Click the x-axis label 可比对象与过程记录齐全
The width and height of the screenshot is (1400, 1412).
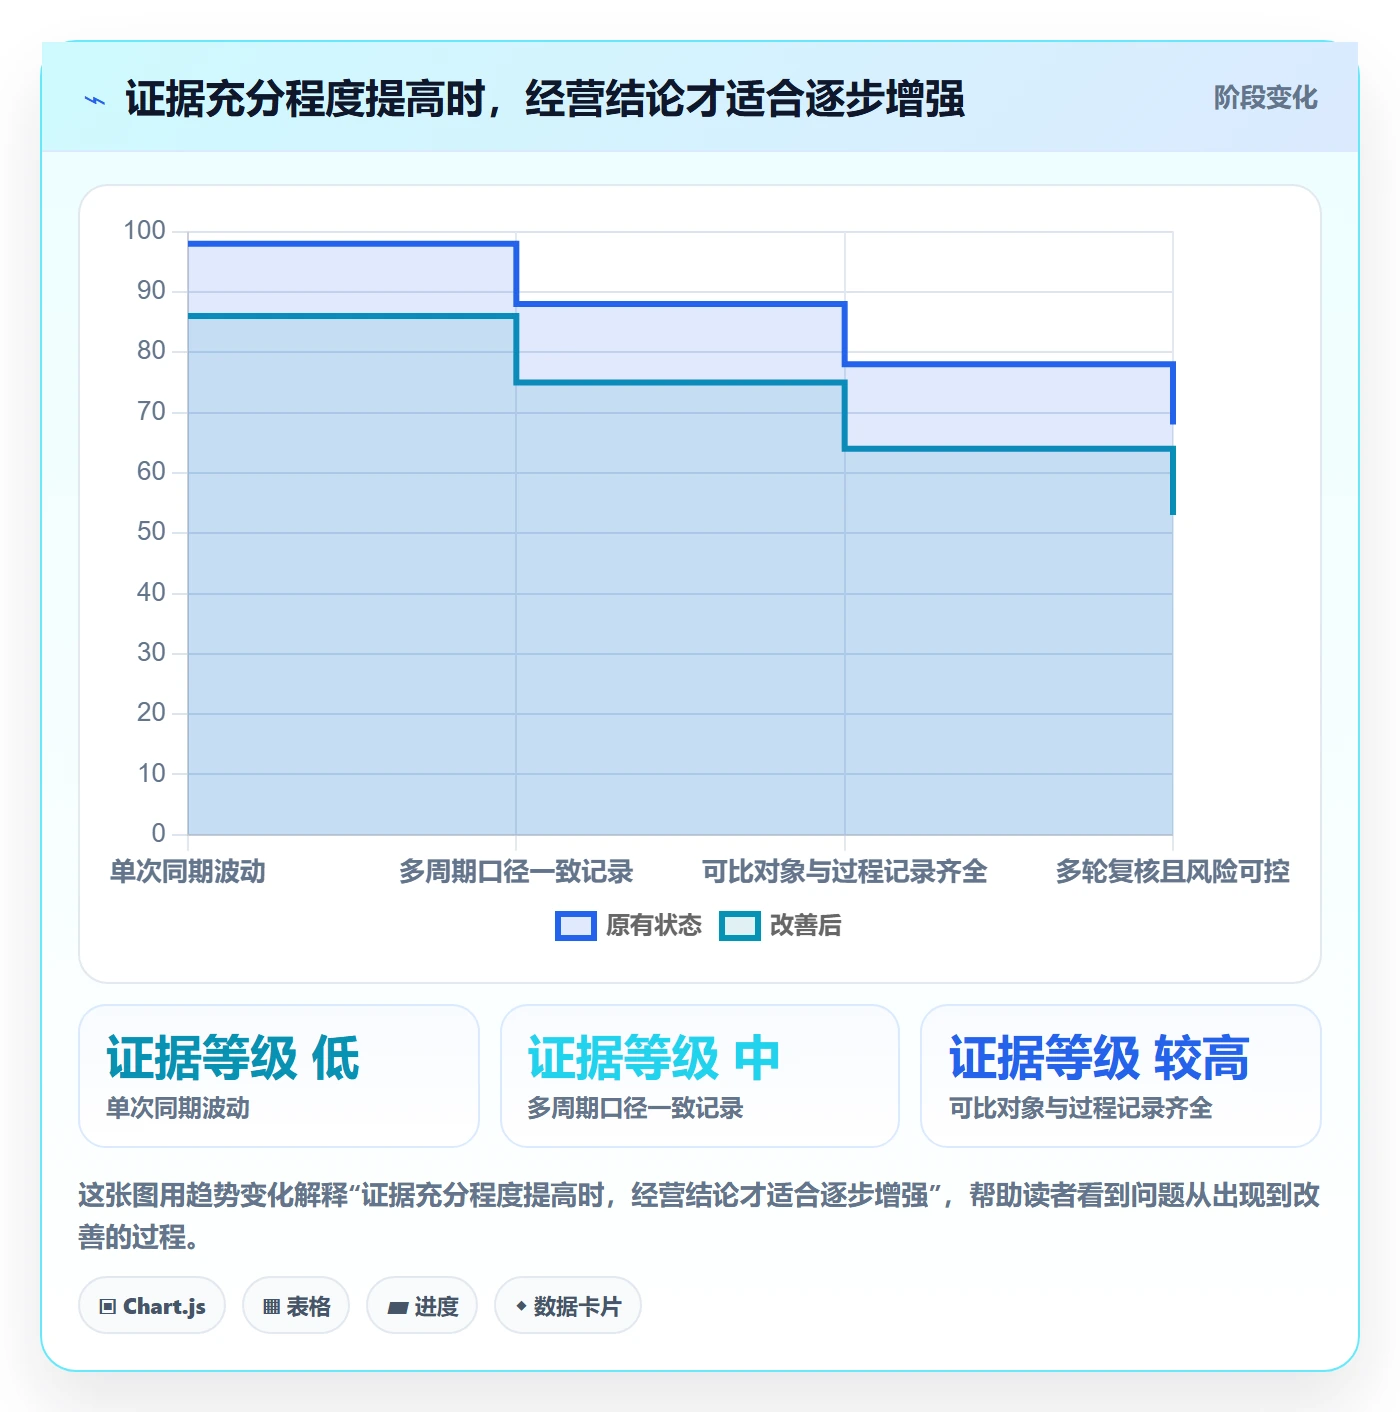tap(844, 872)
